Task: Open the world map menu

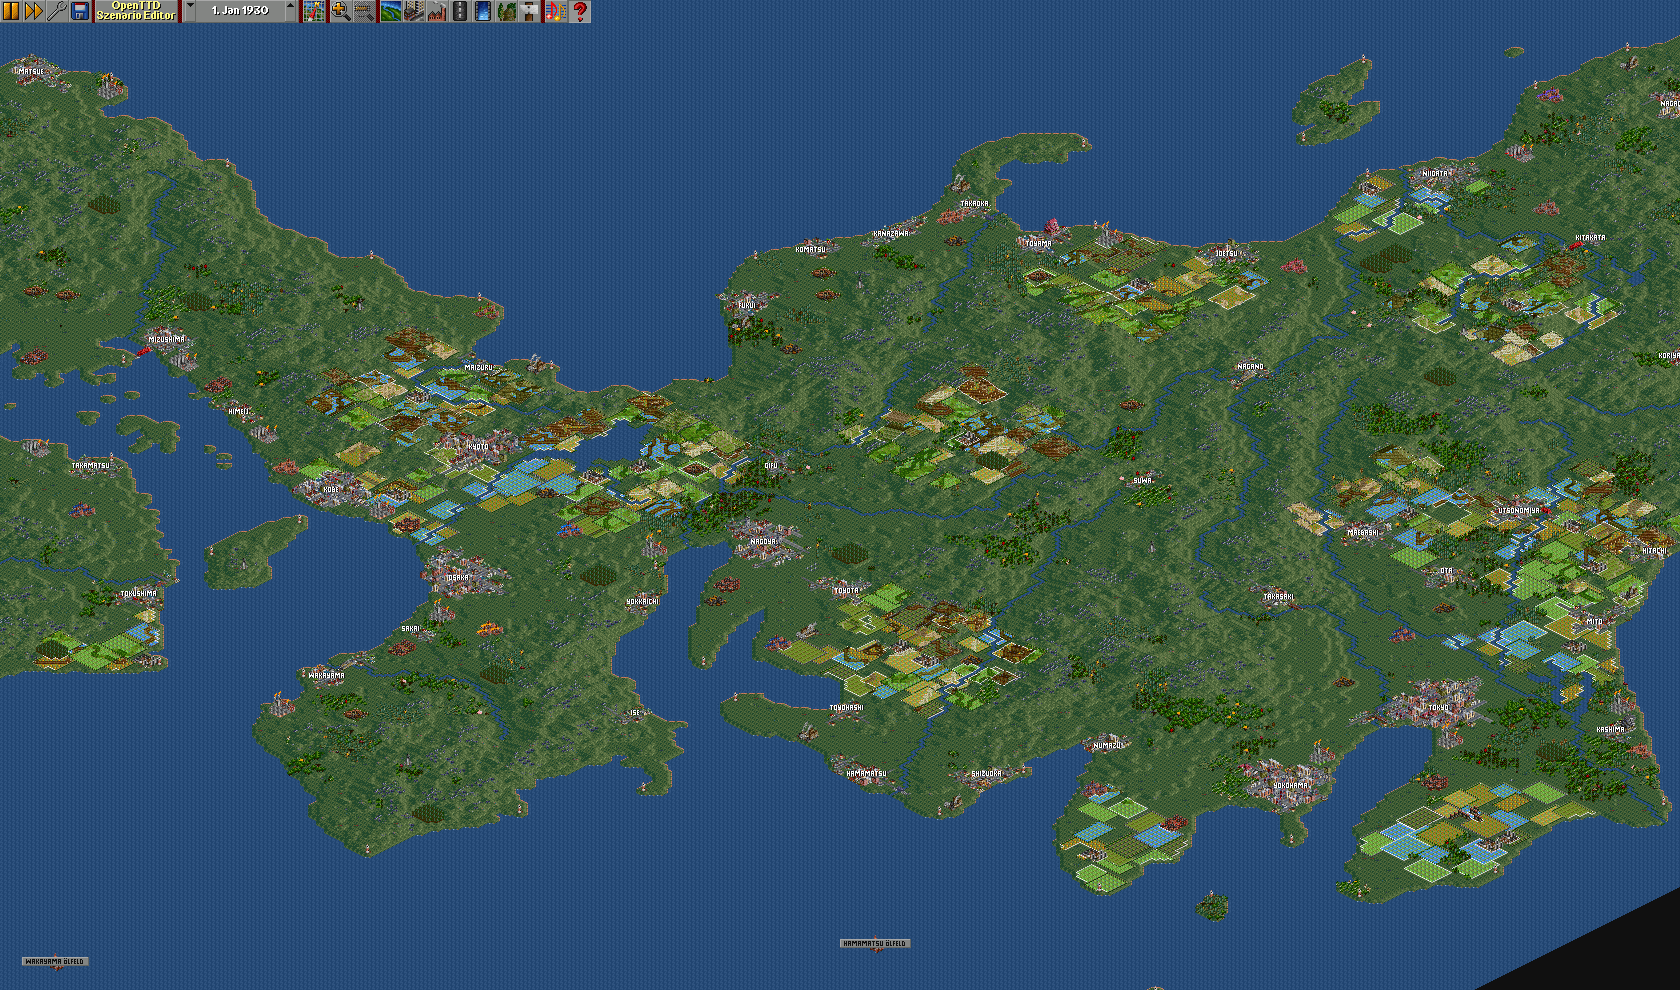Action: tap(314, 11)
